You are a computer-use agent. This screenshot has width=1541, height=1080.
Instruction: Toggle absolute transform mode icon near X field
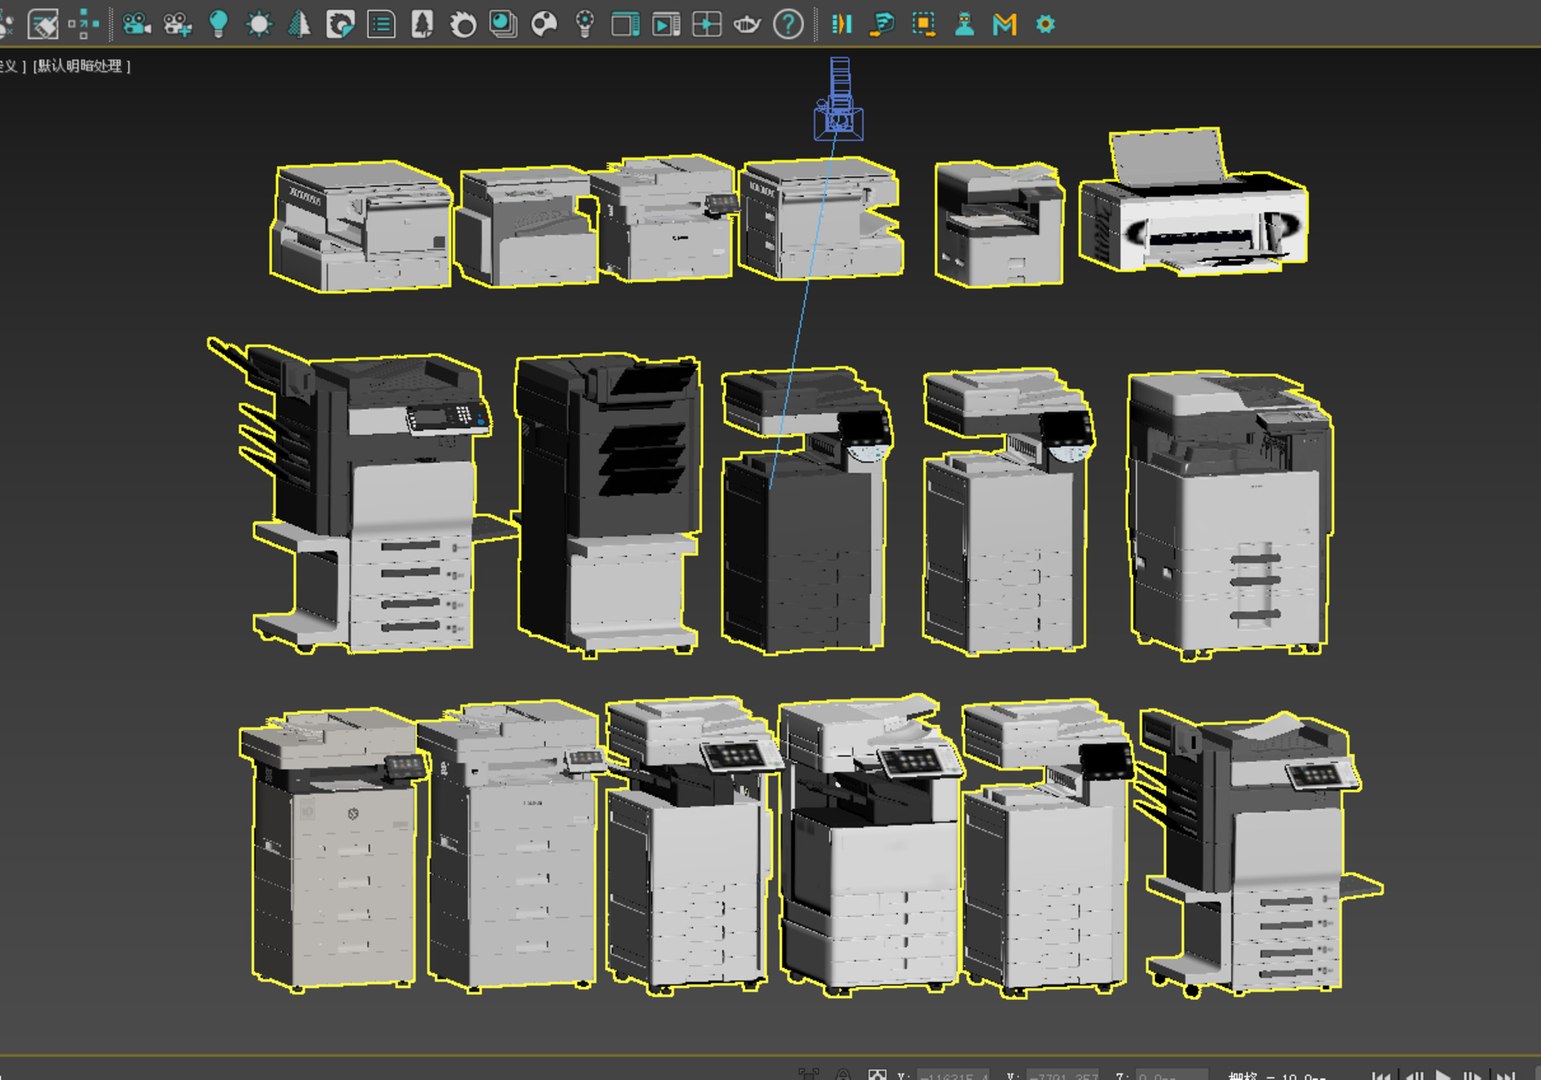point(877,1075)
